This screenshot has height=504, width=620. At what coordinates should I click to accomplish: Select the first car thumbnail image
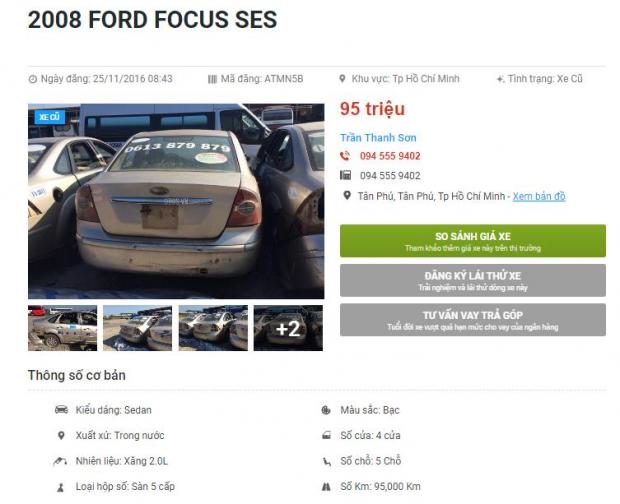[x=62, y=328]
